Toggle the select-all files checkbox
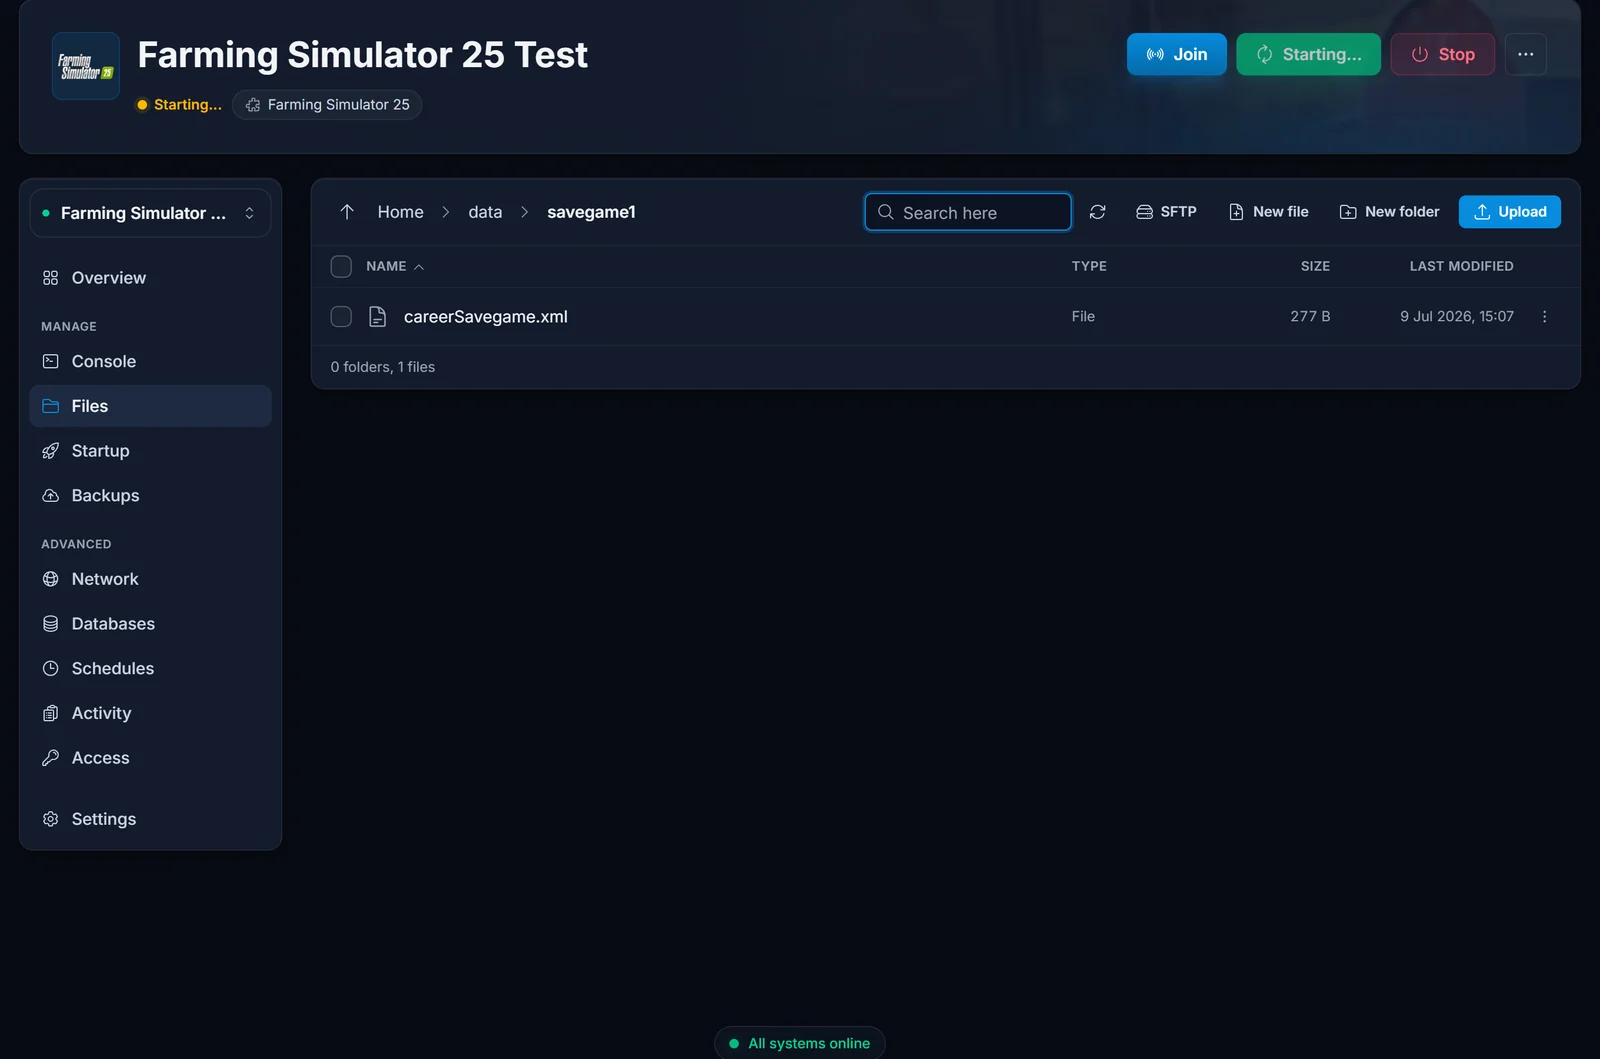 click(x=341, y=266)
